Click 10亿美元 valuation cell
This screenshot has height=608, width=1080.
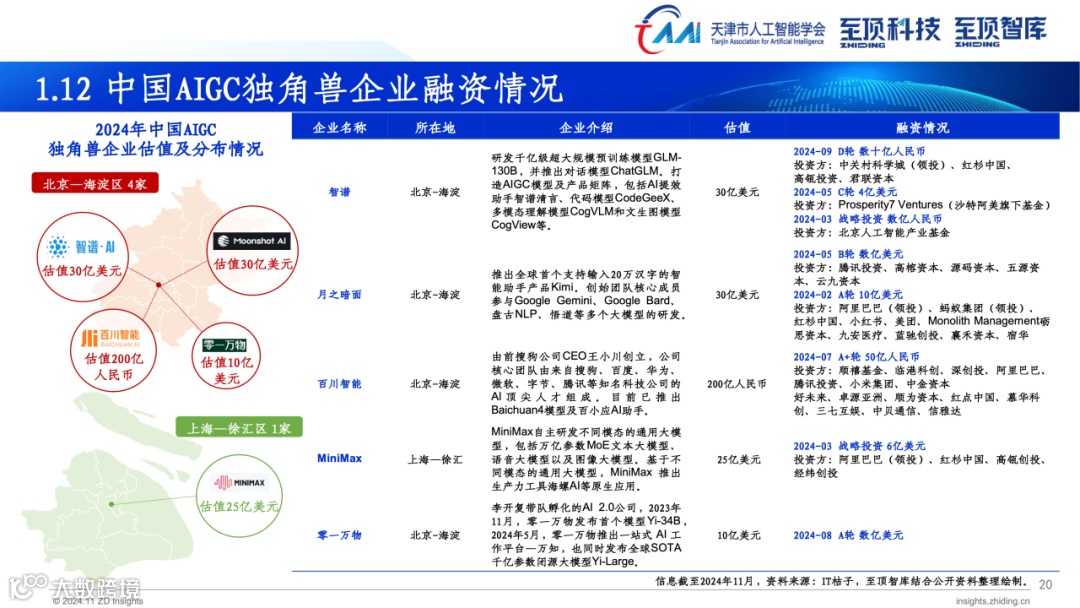[738, 535]
